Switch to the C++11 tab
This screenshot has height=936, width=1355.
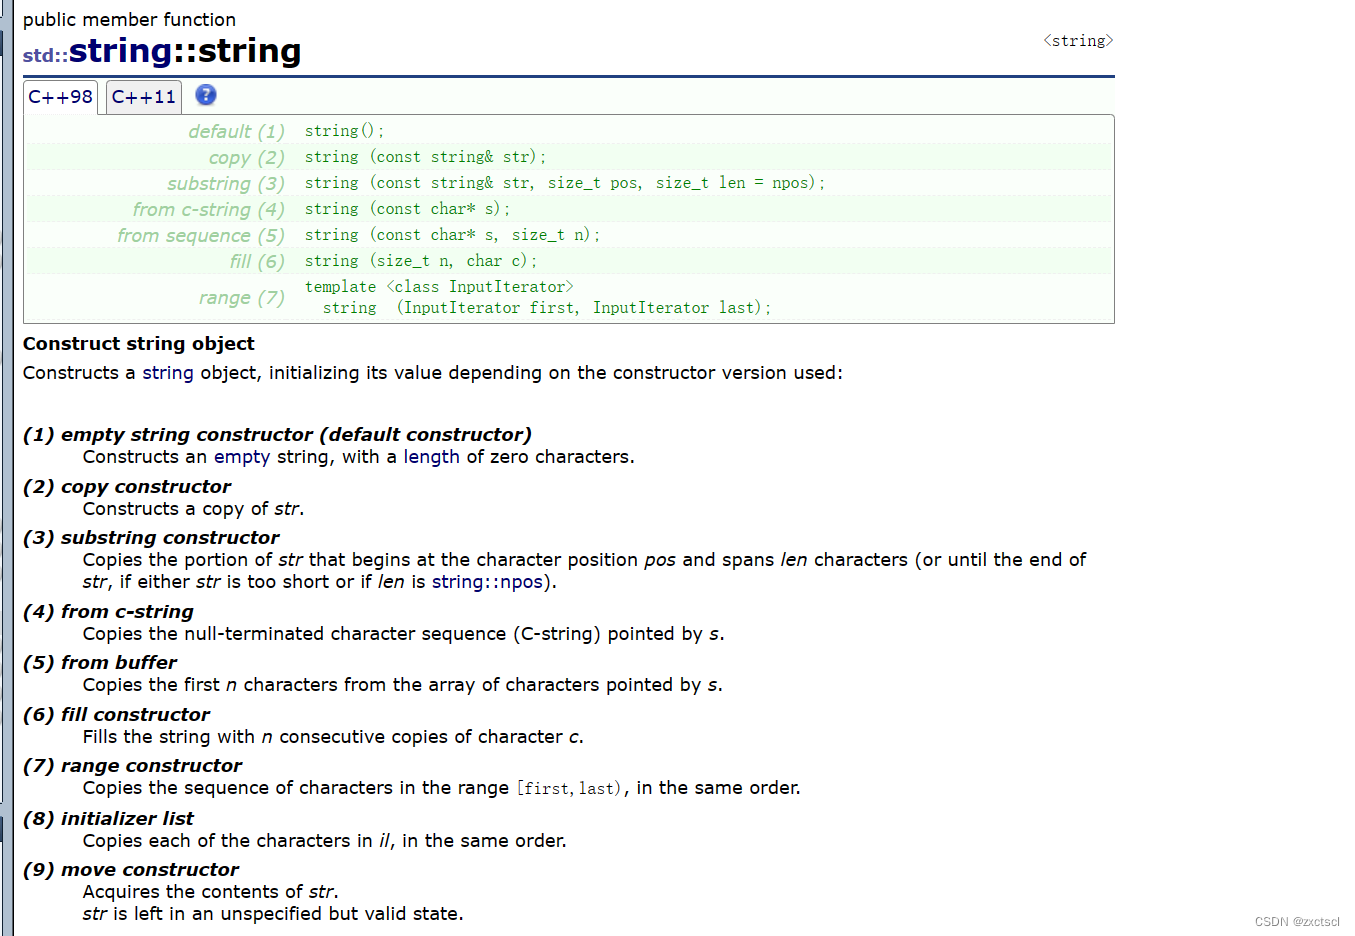144,97
